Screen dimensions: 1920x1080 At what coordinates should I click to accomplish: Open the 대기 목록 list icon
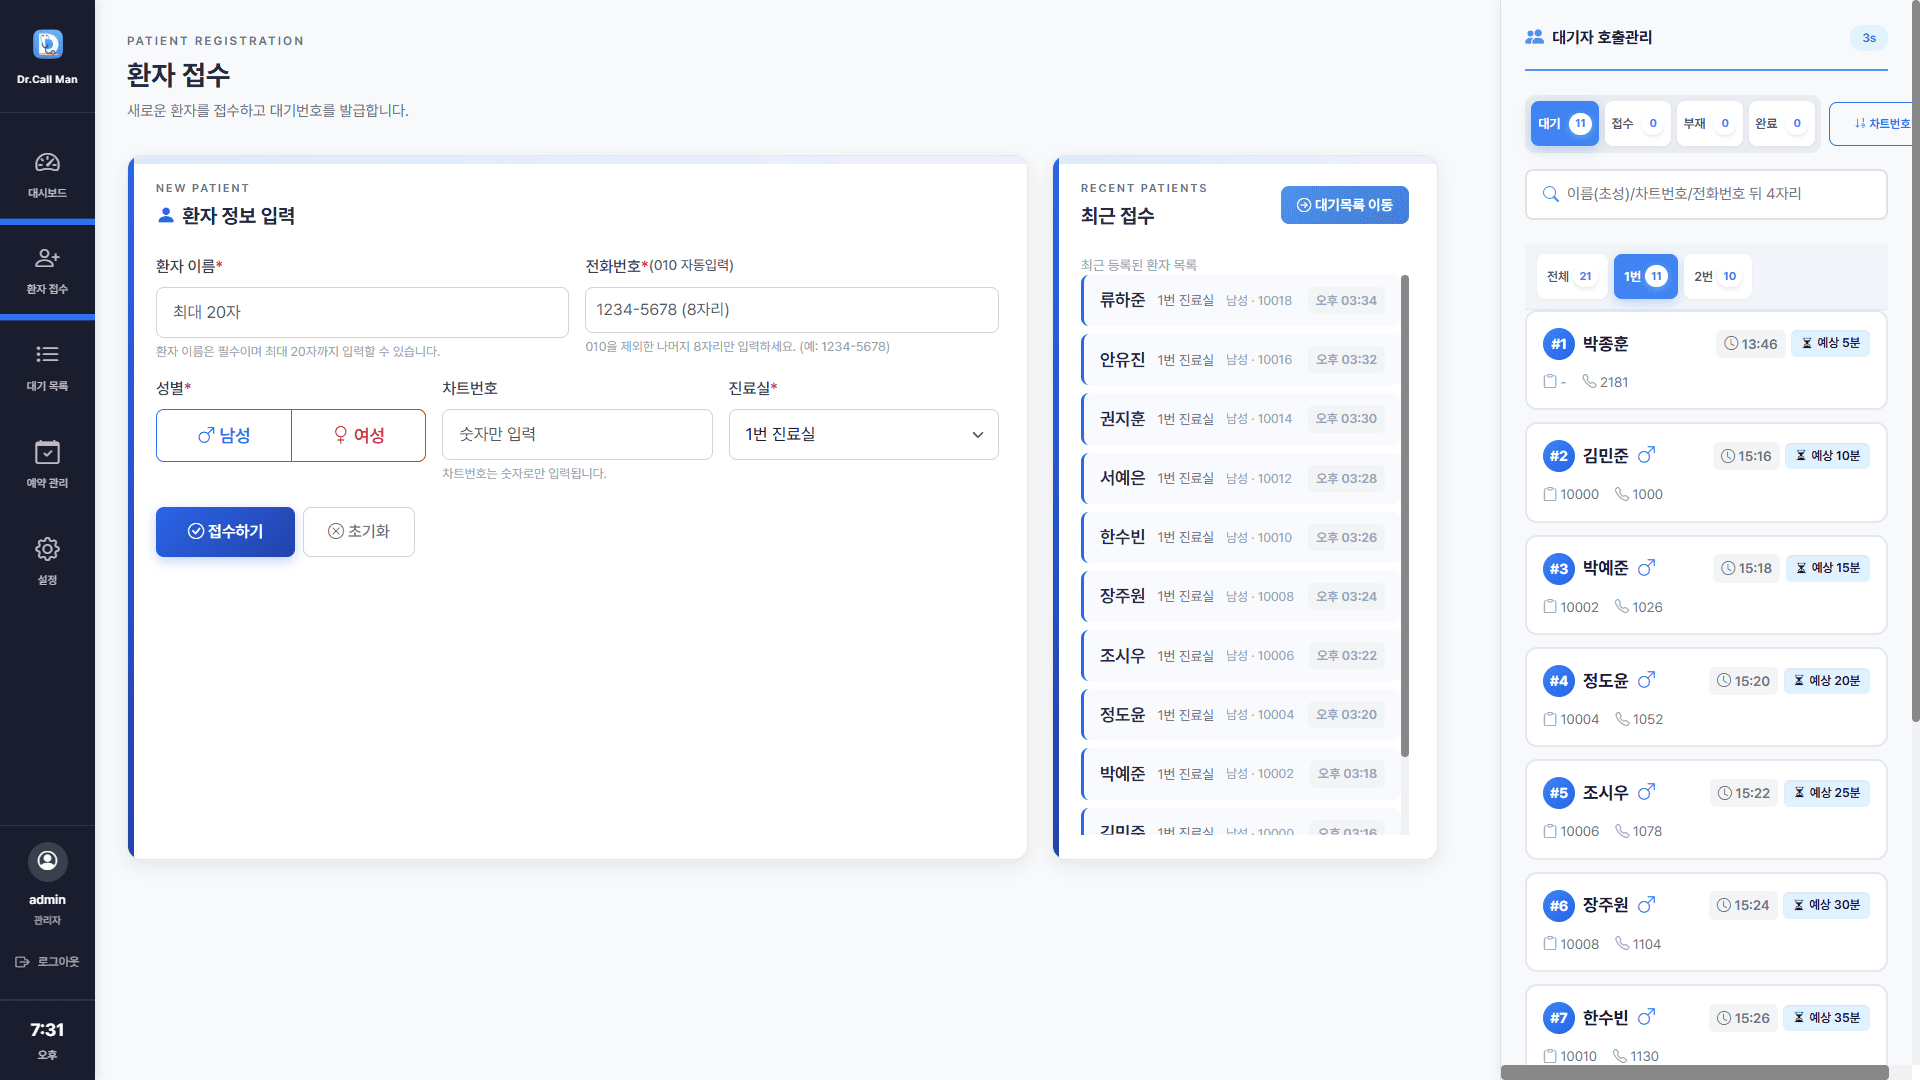click(47, 355)
